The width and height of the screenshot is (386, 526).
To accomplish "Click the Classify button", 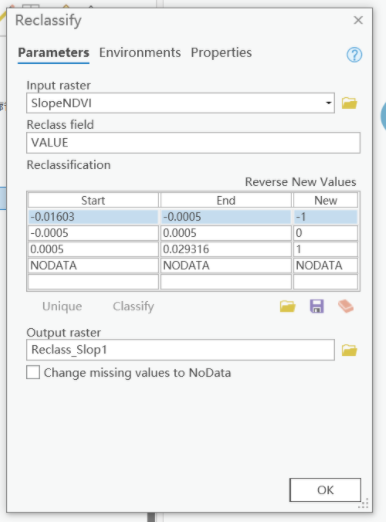I will (133, 306).
